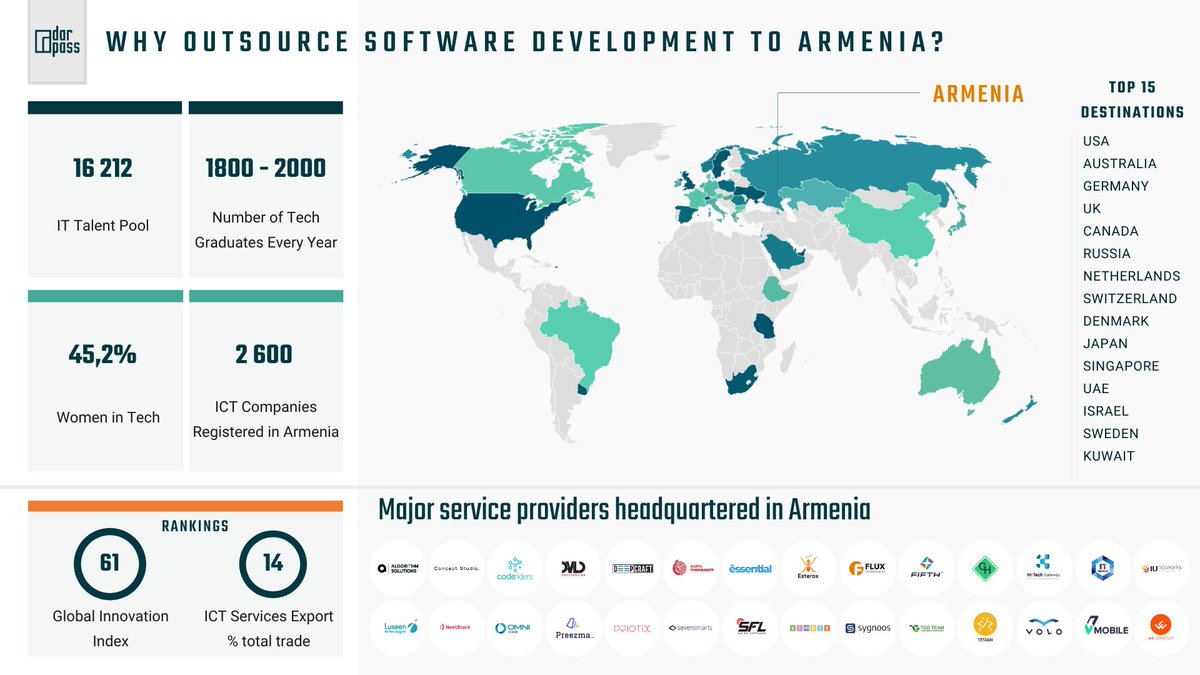Select the Coderiders logo
This screenshot has height=675, width=1200.
click(516, 568)
